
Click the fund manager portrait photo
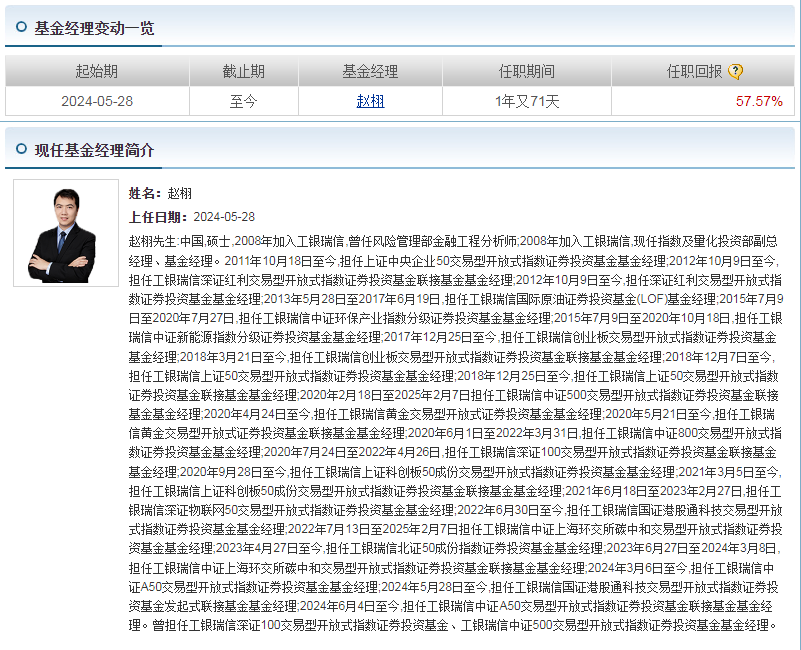click(66, 233)
